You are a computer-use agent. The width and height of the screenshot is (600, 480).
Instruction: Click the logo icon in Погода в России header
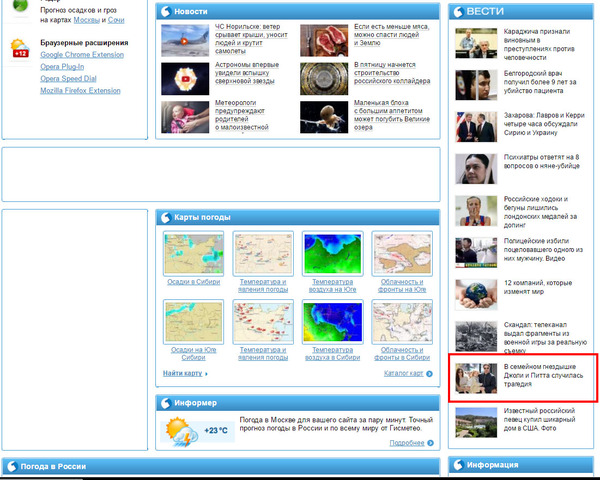click(12, 466)
